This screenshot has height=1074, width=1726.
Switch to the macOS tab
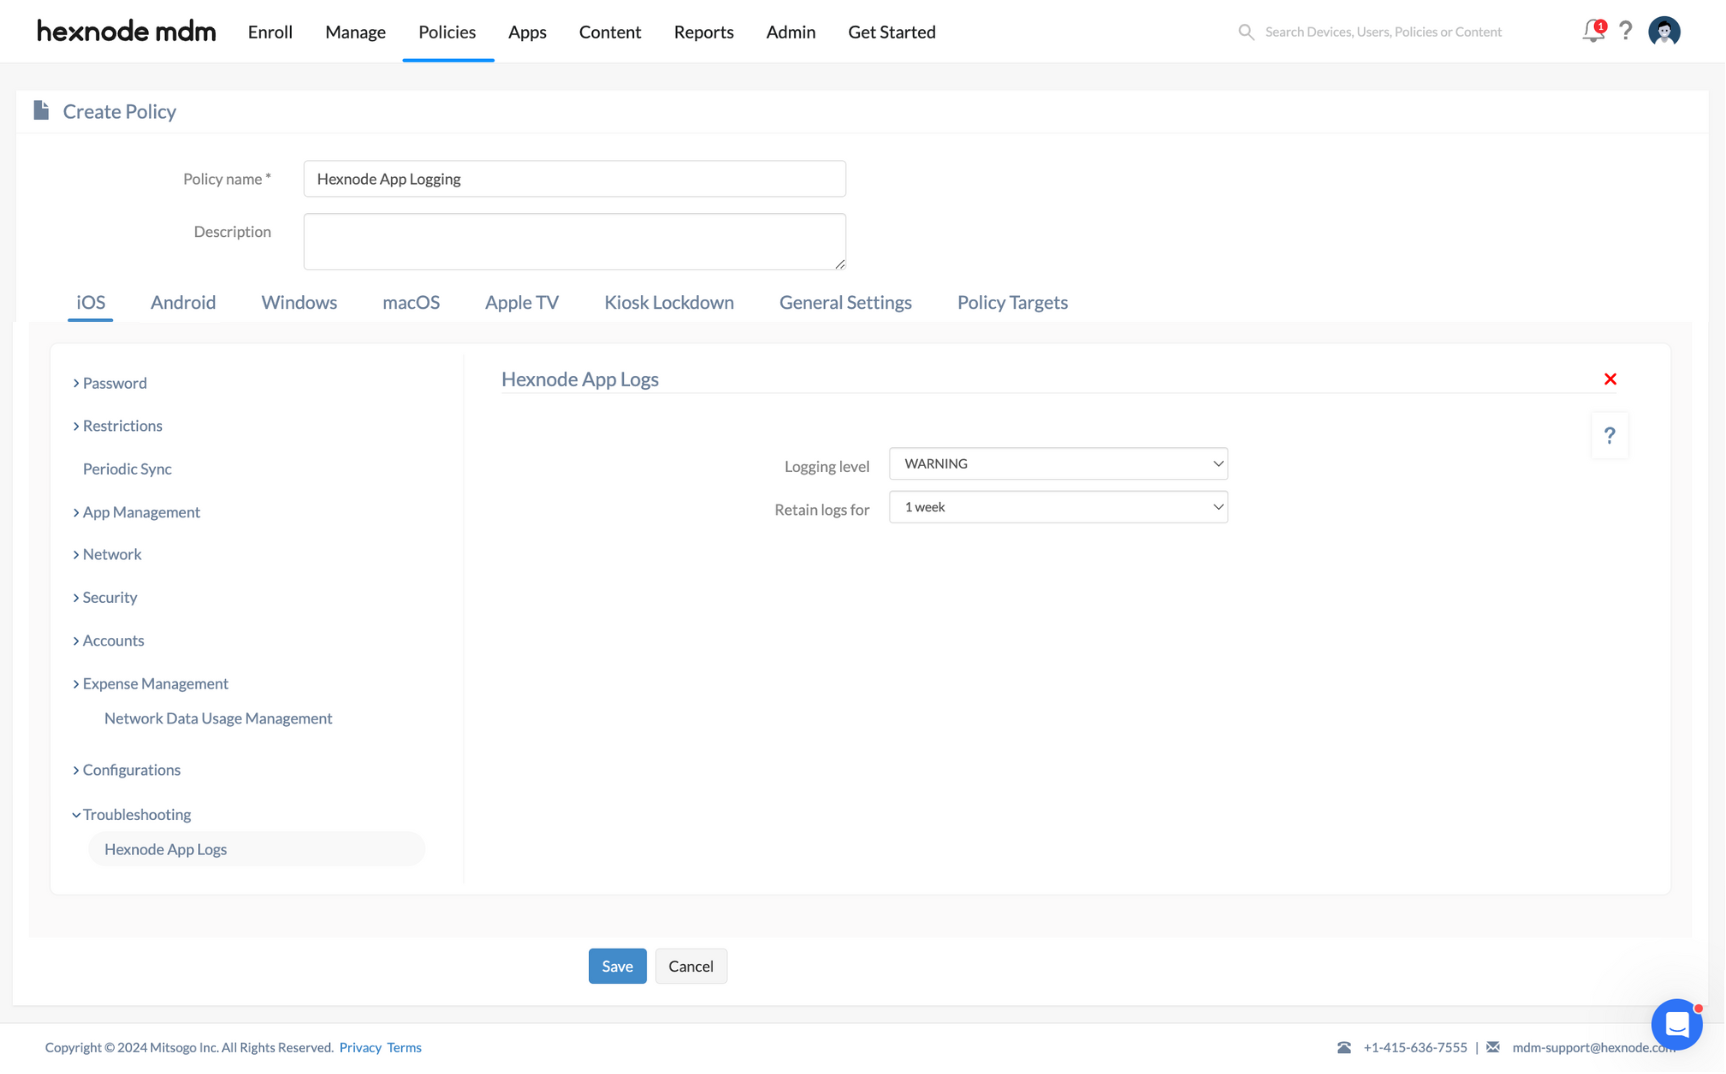point(411,303)
